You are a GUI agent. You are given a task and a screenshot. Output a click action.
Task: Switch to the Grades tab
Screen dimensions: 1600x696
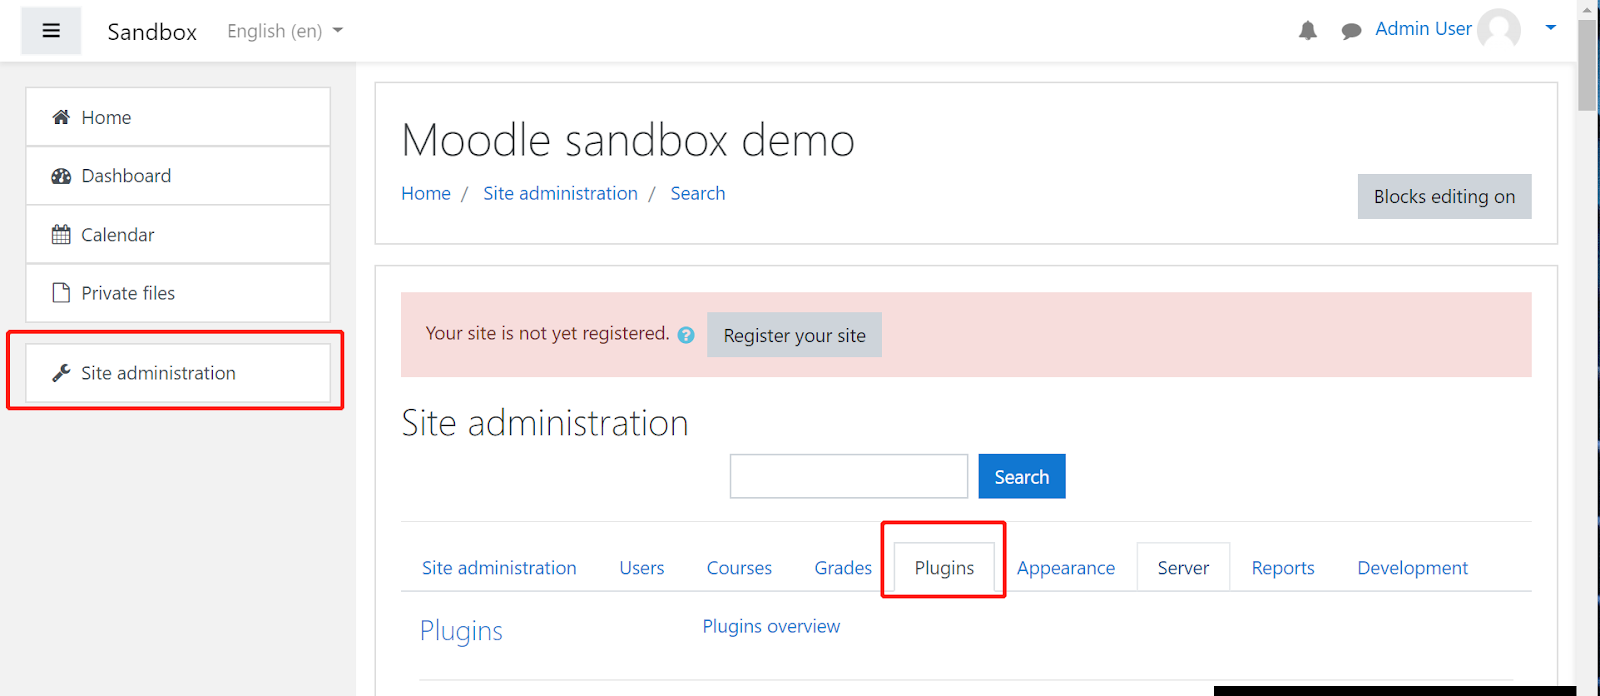coord(843,568)
